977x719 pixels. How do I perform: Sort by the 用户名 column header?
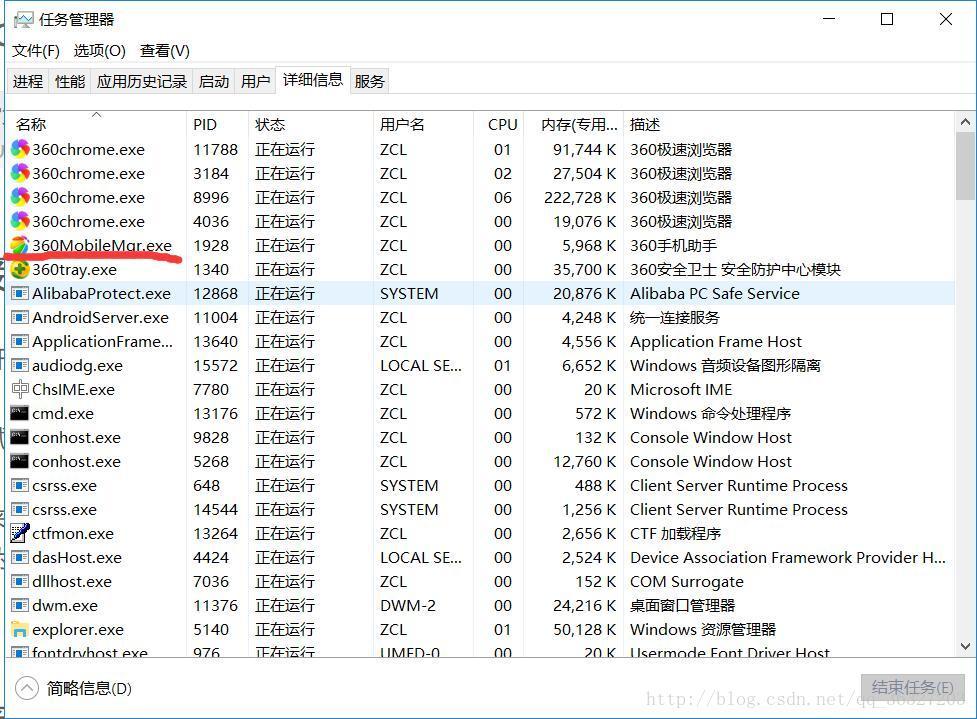point(423,125)
